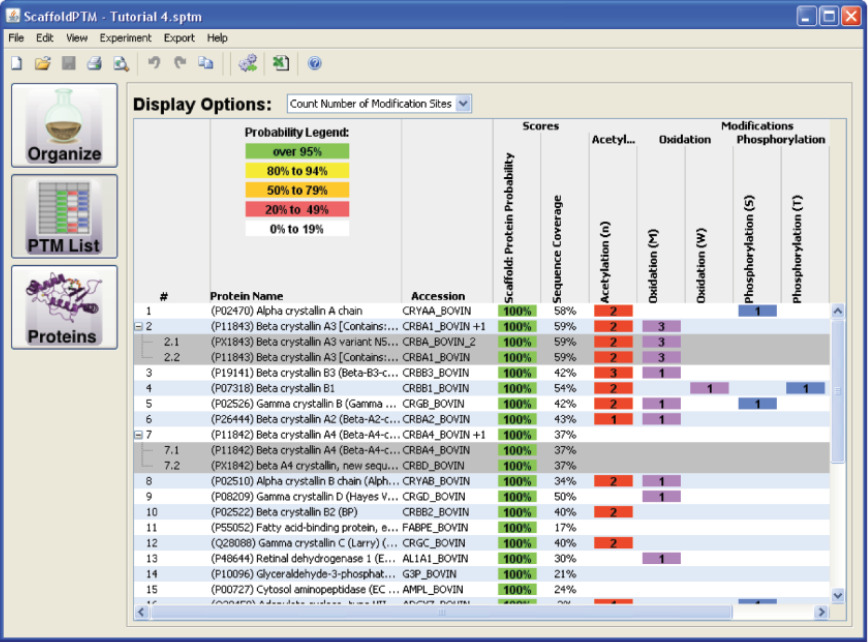The height and width of the screenshot is (642, 868).
Task: Click the Save disk icon
Action: coord(69,64)
